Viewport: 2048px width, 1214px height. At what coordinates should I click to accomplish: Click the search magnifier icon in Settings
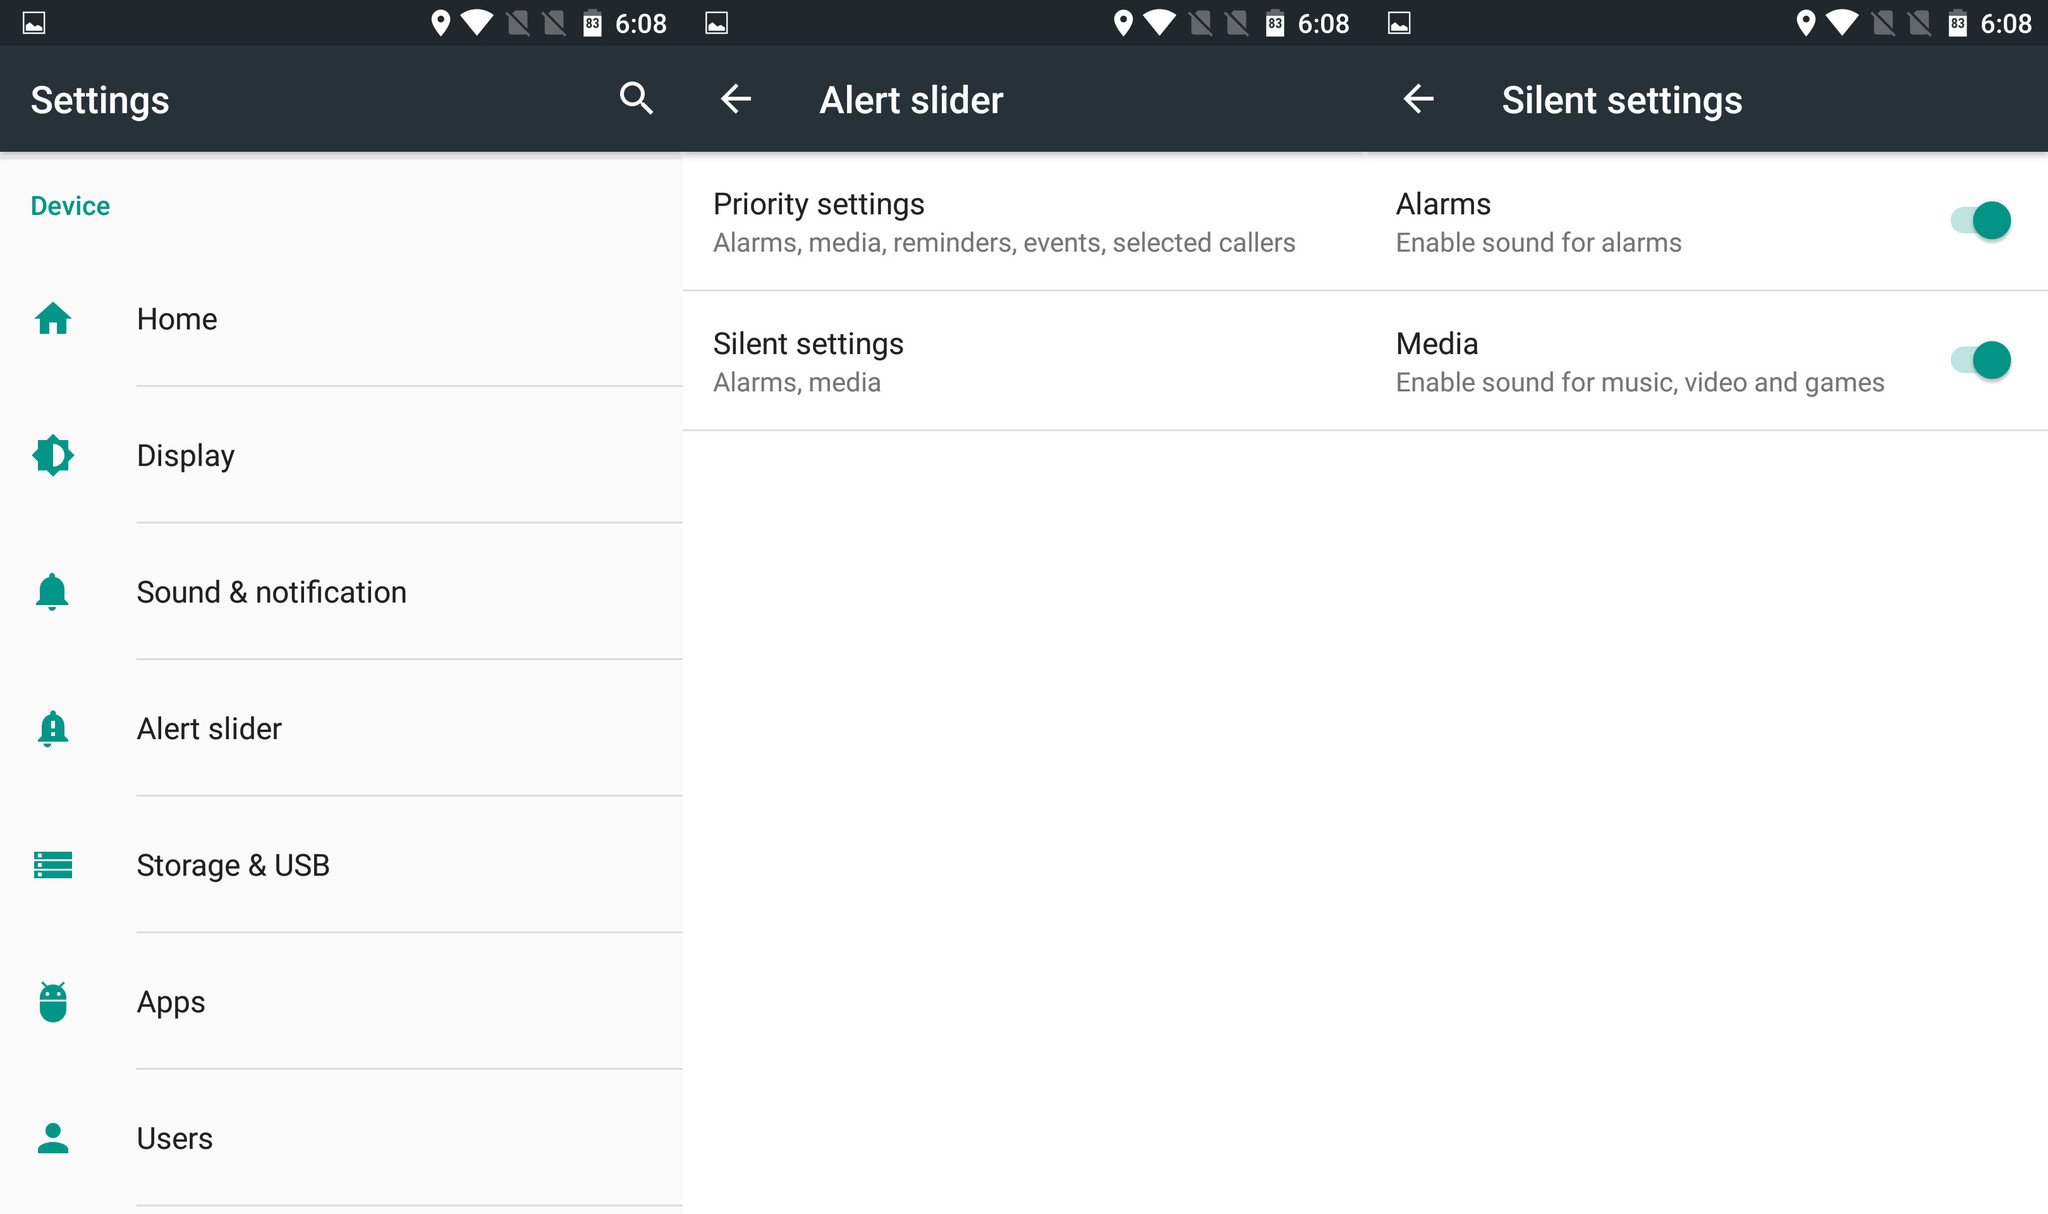click(636, 99)
